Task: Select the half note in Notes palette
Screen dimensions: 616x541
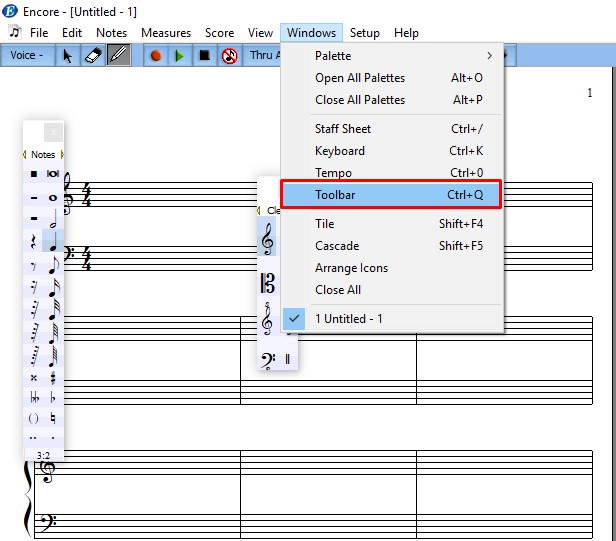Action: [x=53, y=219]
